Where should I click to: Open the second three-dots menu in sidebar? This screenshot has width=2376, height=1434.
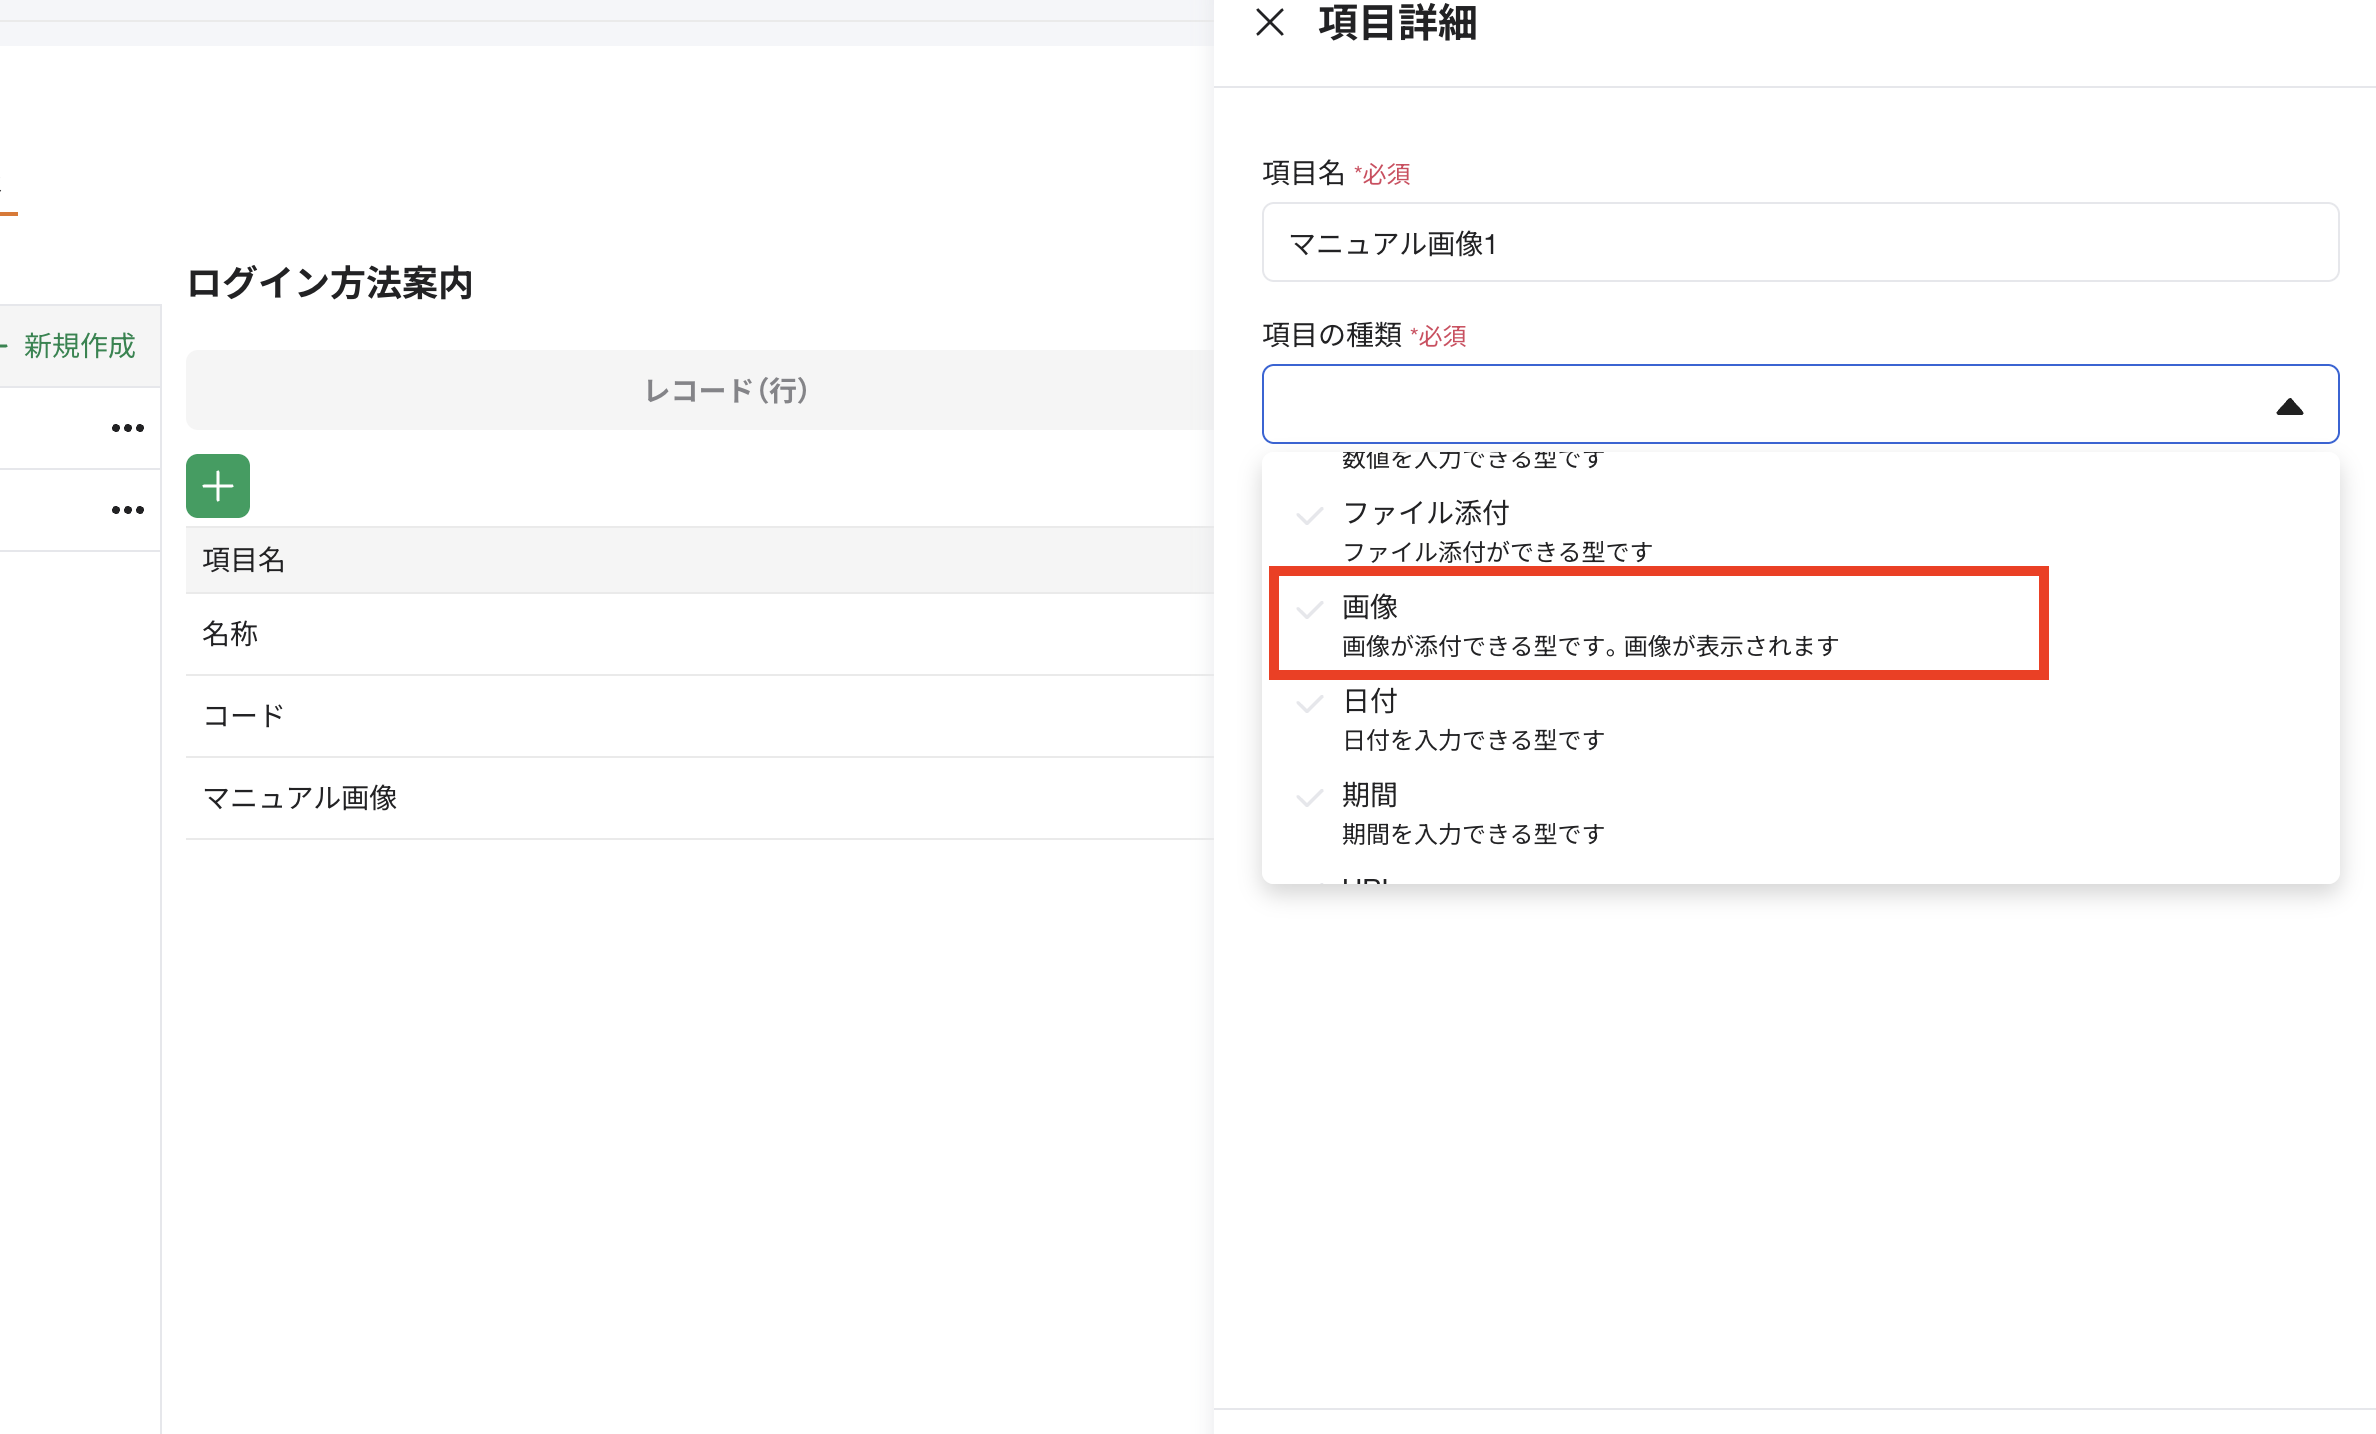click(x=127, y=510)
